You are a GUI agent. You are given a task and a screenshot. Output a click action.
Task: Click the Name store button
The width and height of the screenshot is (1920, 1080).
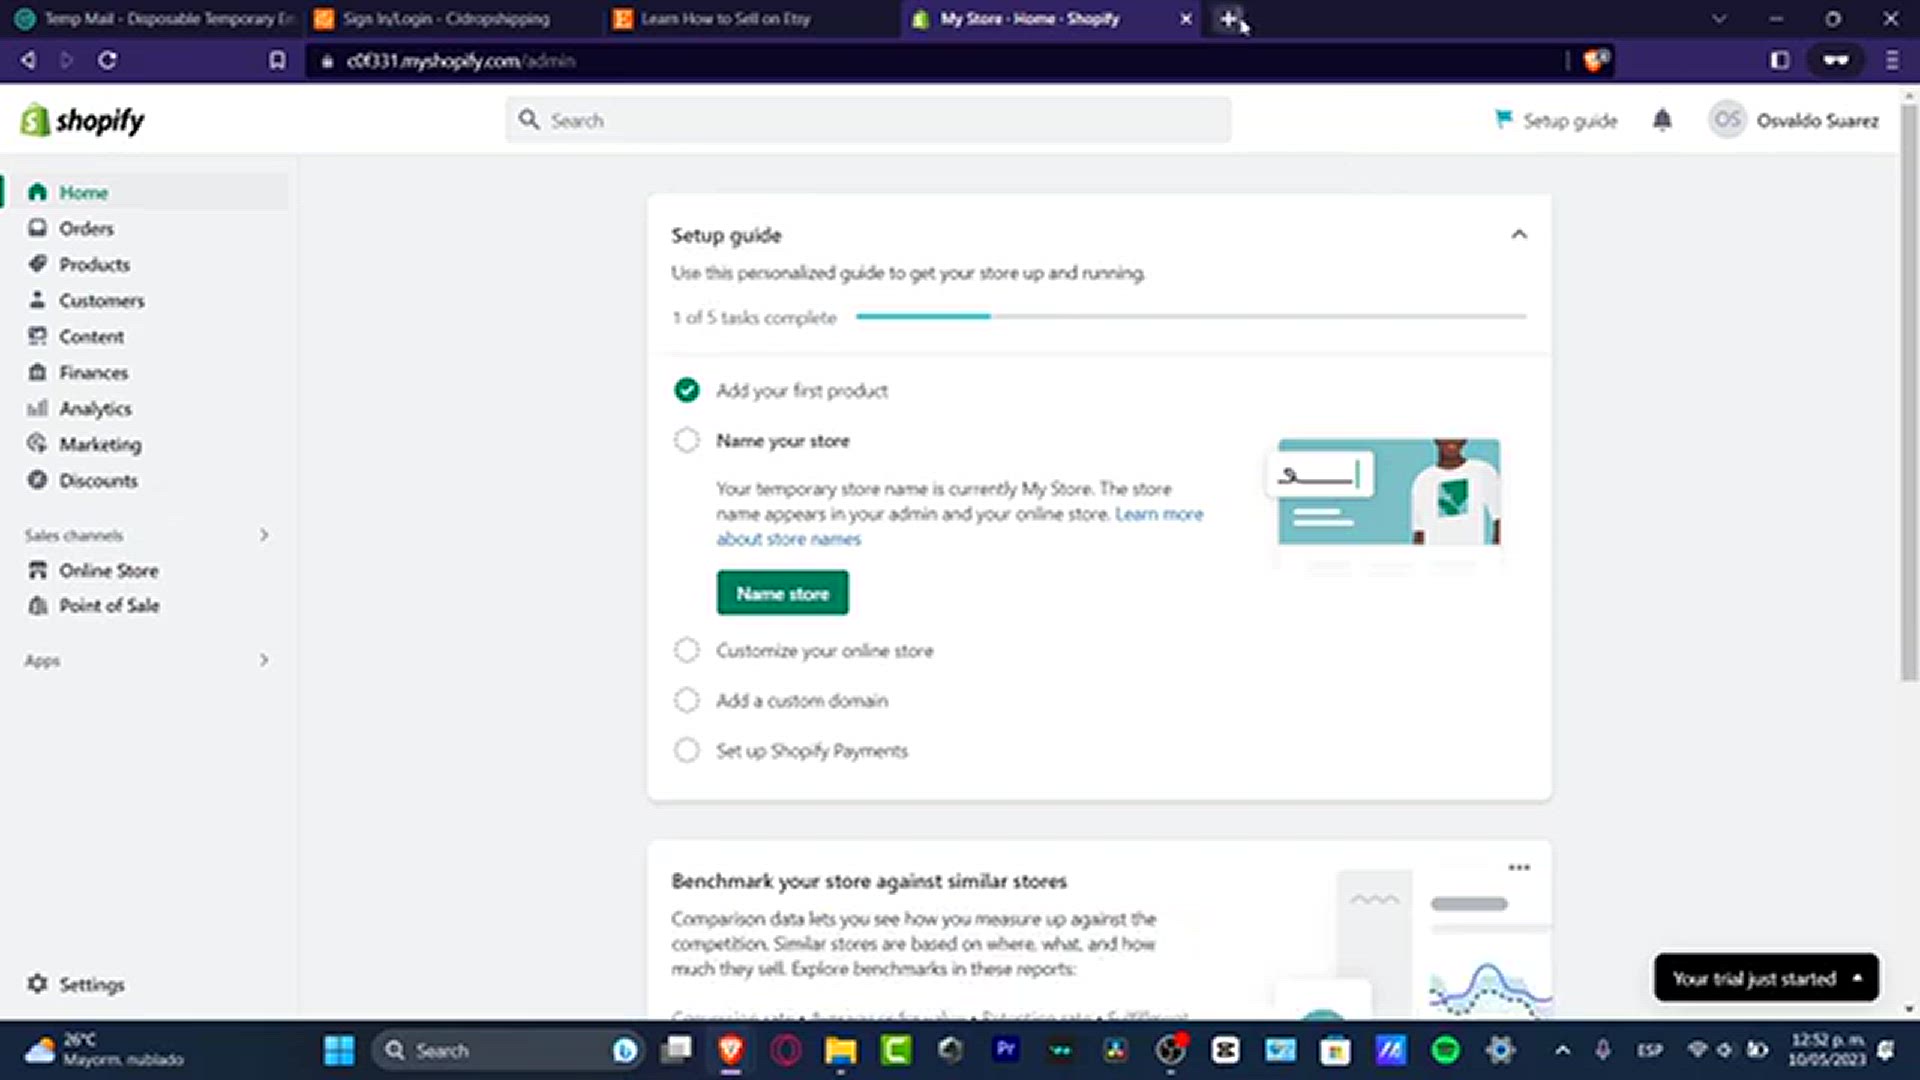tap(782, 593)
